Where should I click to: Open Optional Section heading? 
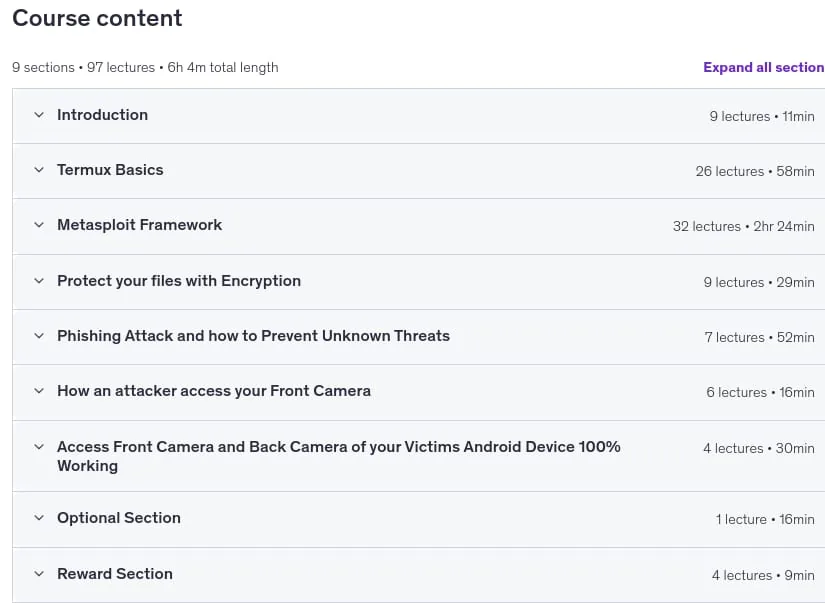(119, 518)
